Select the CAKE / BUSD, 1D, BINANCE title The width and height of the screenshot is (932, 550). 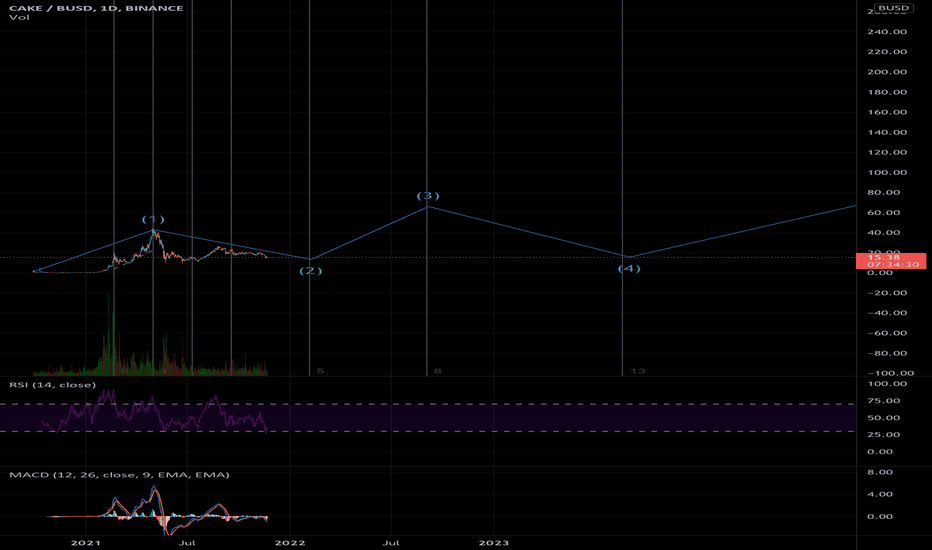(x=96, y=8)
